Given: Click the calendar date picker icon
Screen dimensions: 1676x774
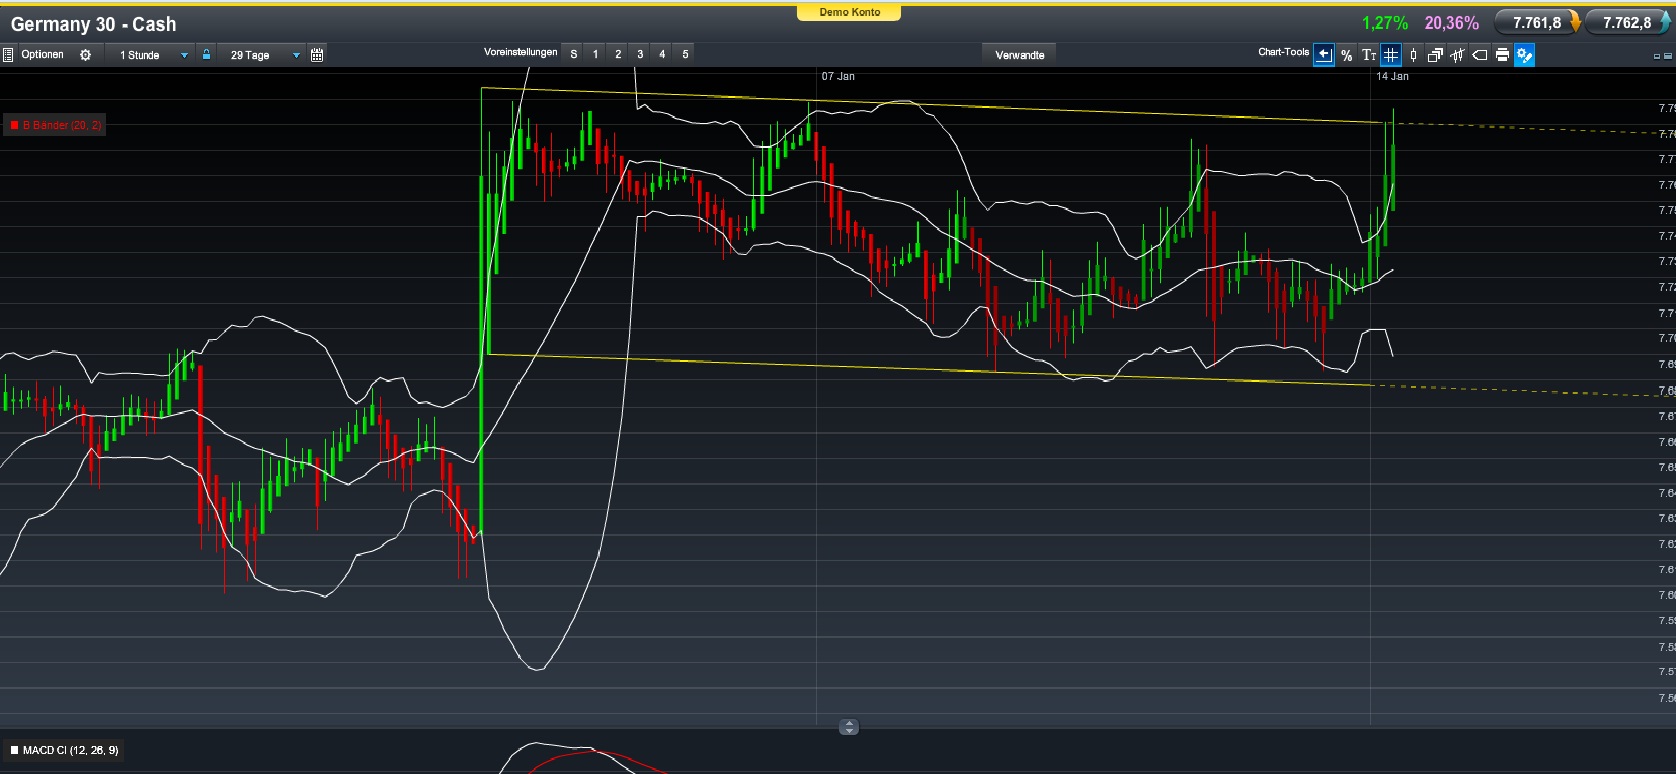Looking at the screenshot, I should (x=317, y=55).
